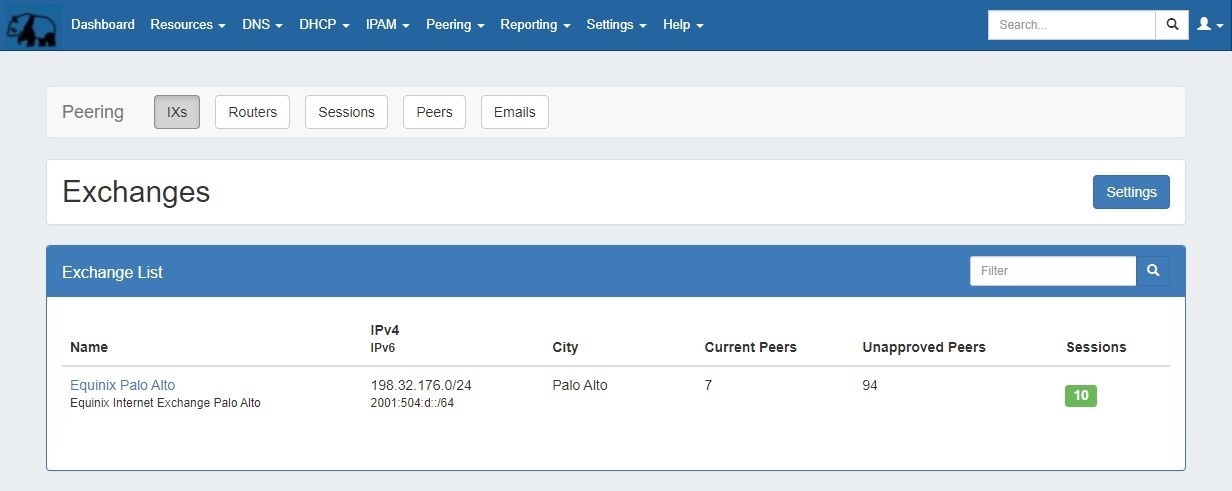Expand the Resources dropdown menu
The width and height of the screenshot is (1232, 491).
188,25
